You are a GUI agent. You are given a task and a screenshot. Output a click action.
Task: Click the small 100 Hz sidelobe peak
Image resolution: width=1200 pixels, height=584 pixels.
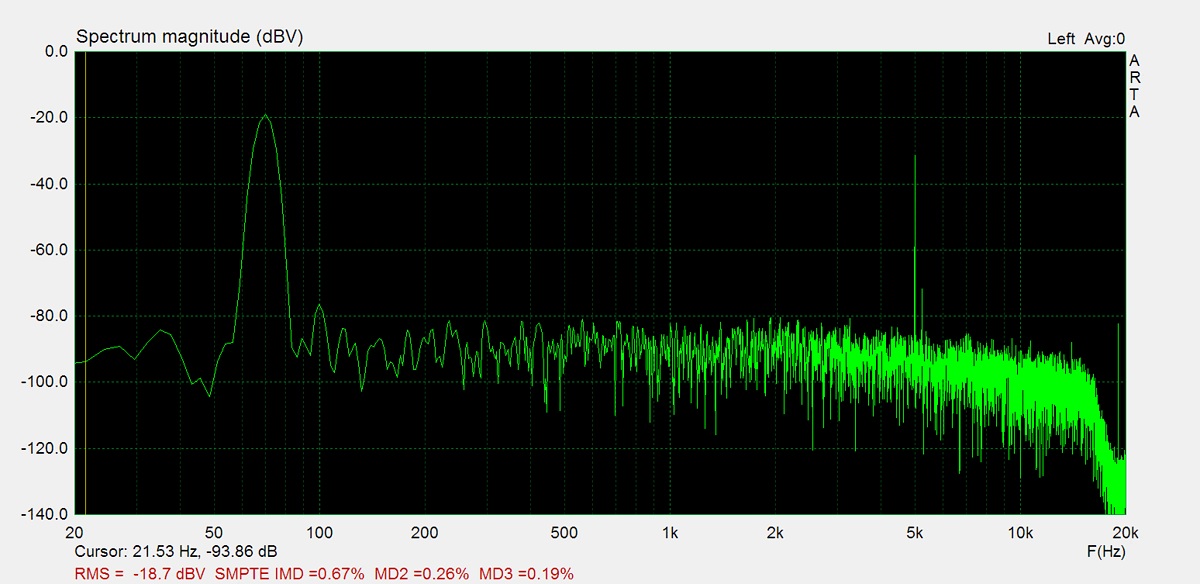[319, 305]
